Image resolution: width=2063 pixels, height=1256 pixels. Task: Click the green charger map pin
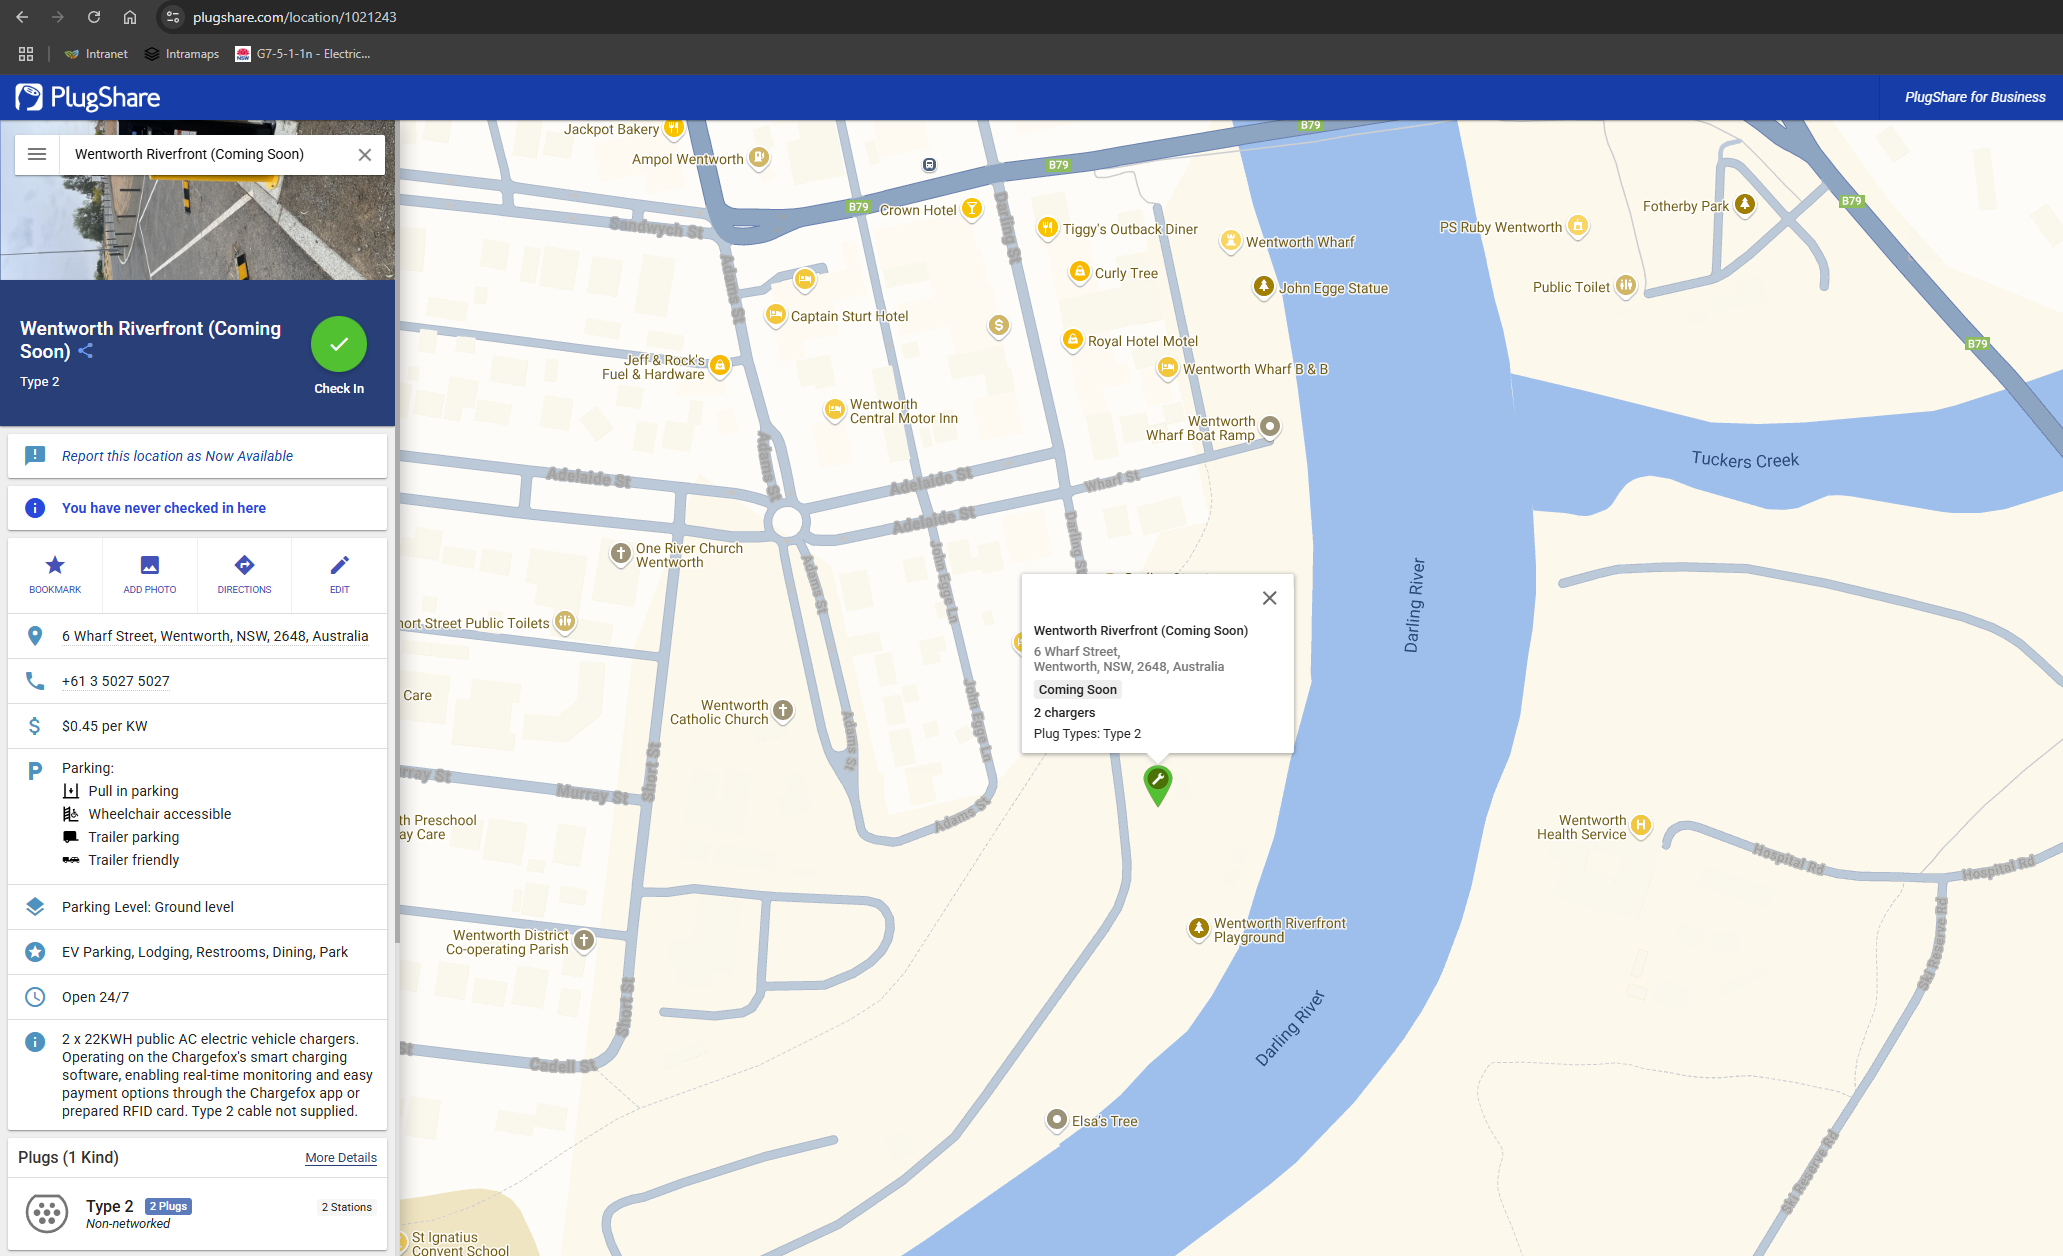1157,783
